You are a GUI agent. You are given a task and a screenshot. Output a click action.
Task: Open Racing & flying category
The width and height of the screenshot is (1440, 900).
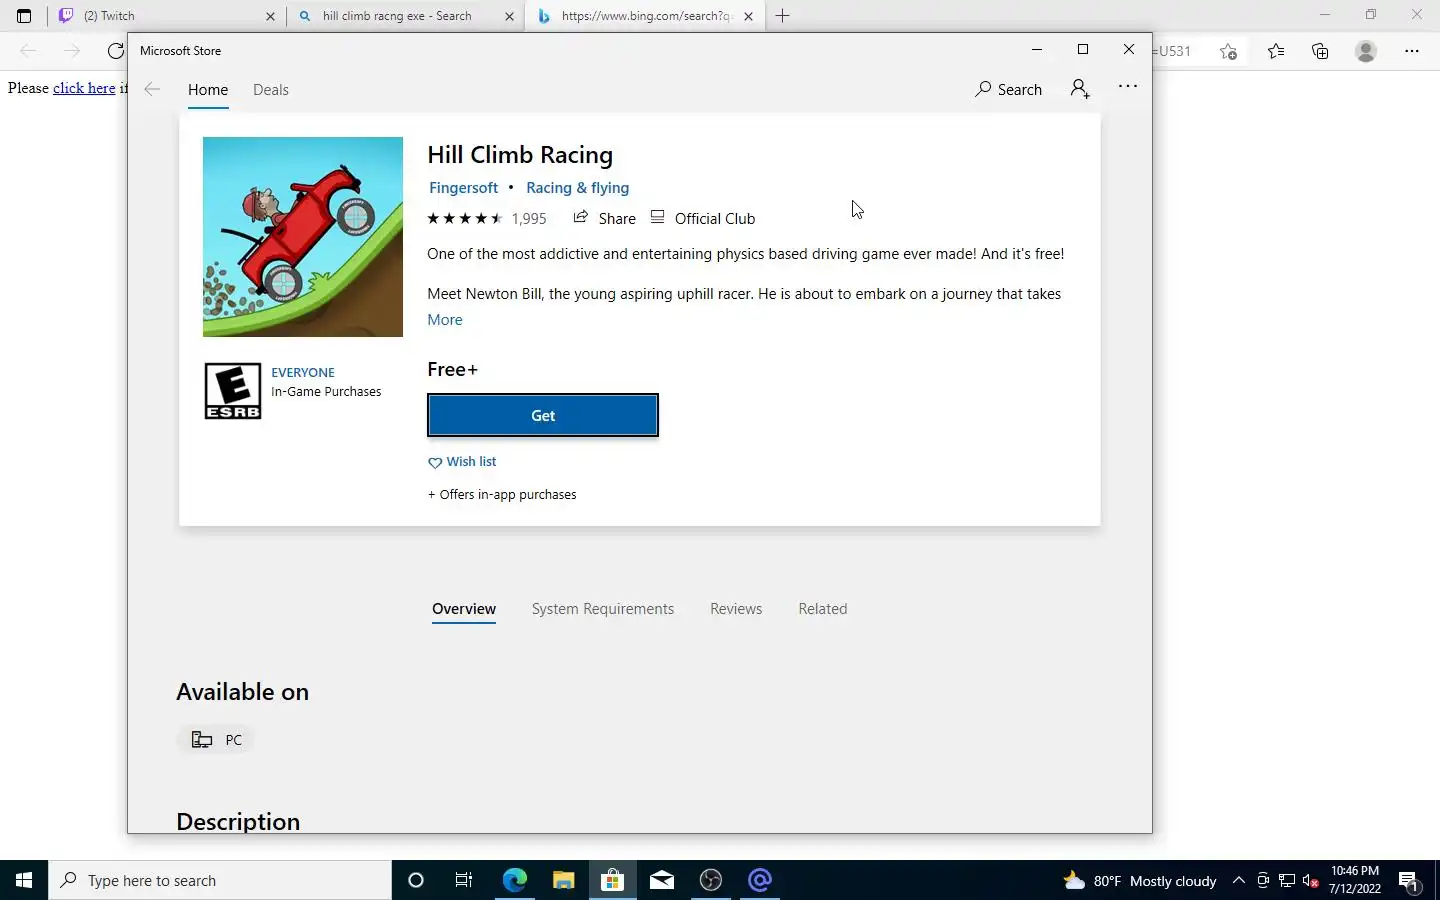[577, 188]
